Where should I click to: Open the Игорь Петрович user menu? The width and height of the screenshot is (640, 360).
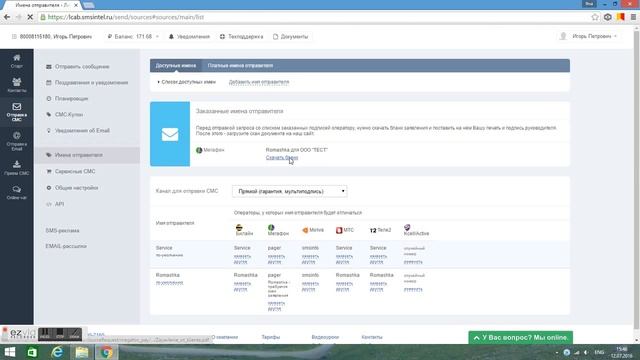588,36
